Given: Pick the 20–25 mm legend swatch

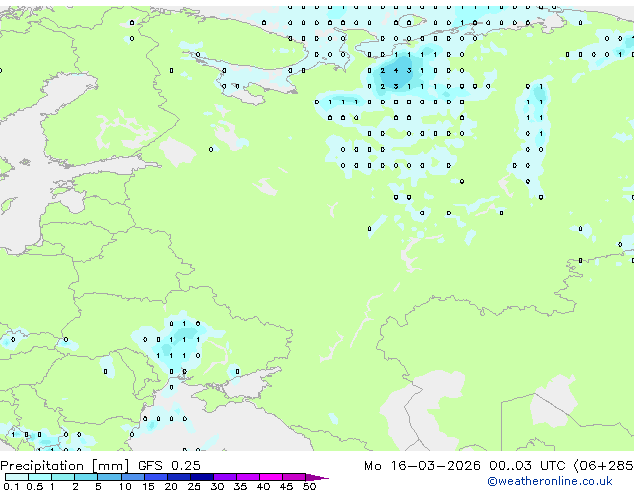Looking at the screenshot, I should (178, 477).
